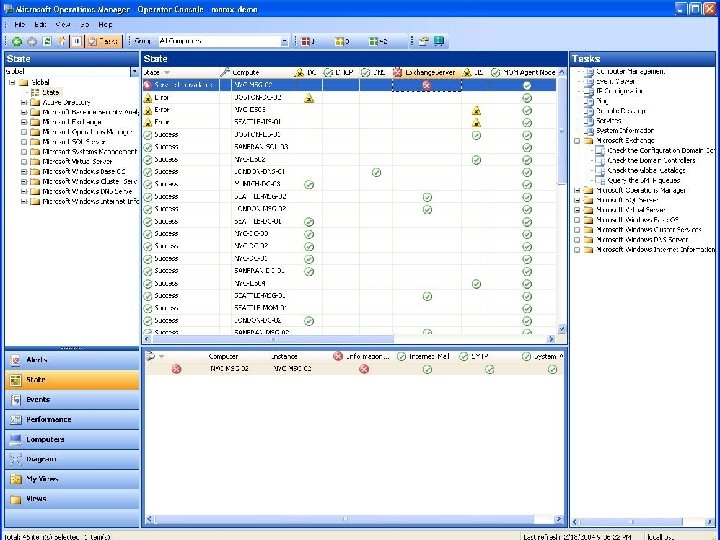
Task: Click the Information Store critical icon in the details pane
Action: (364, 369)
